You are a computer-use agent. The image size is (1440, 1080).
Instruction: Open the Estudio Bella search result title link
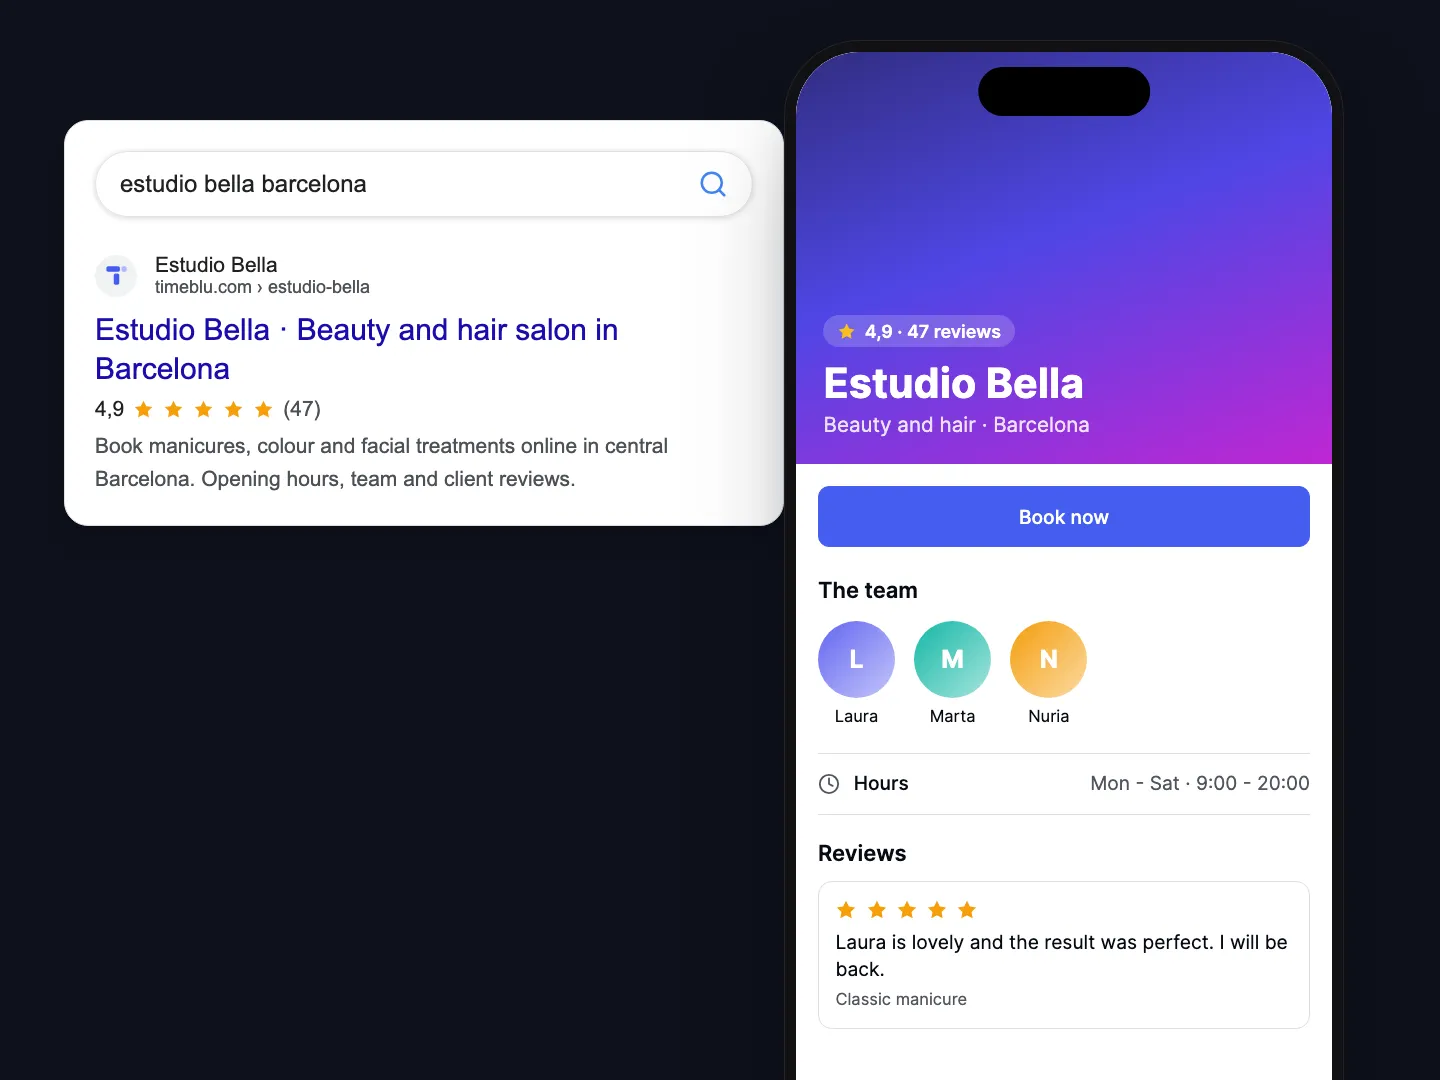click(x=356, y=349)
